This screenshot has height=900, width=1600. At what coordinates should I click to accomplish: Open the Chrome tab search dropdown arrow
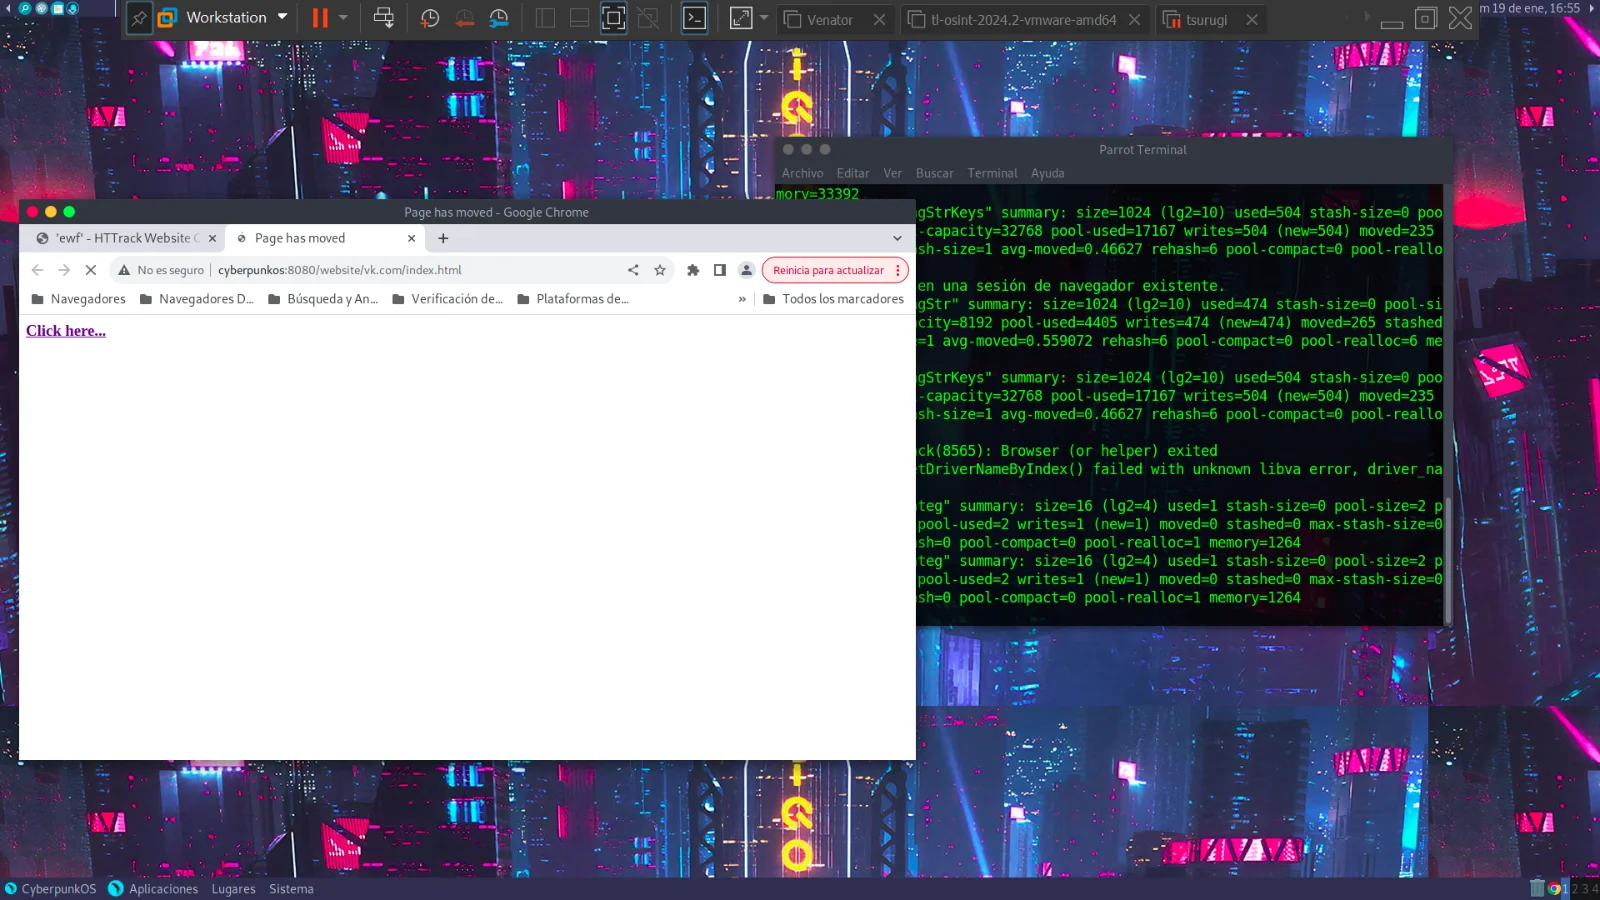(897, 238)
